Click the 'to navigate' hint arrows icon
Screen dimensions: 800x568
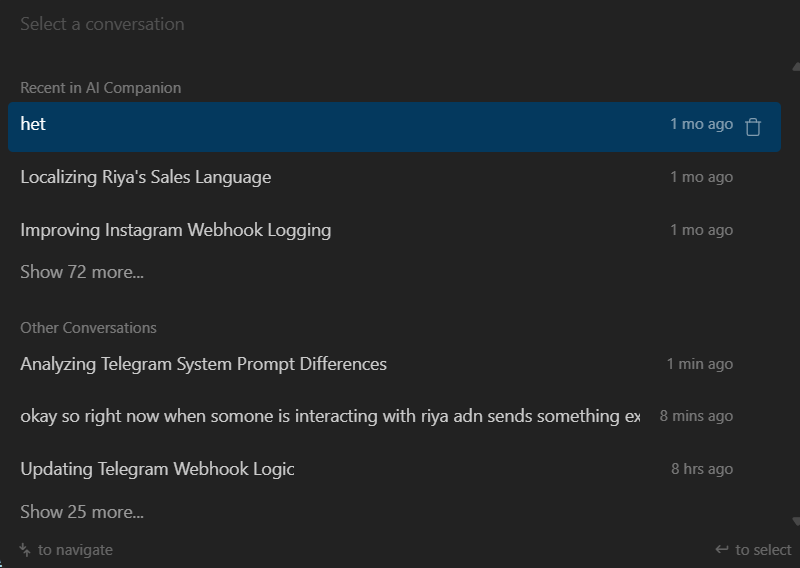coord(24,550)
